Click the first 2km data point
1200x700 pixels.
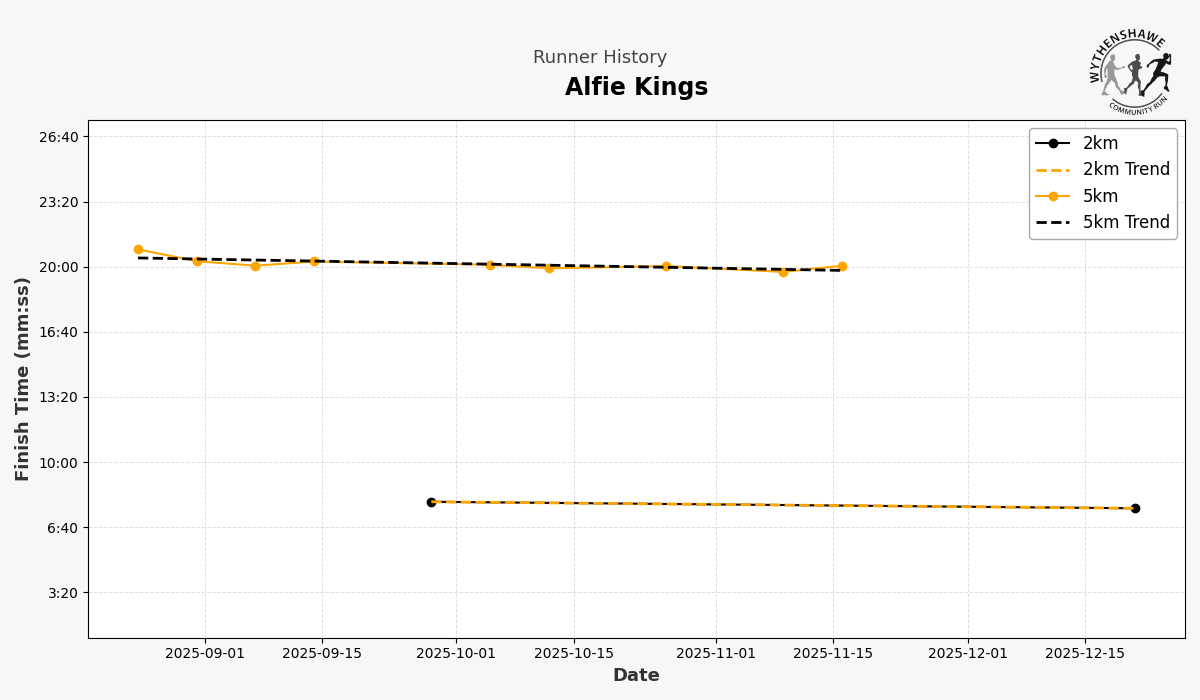[431, 502]
